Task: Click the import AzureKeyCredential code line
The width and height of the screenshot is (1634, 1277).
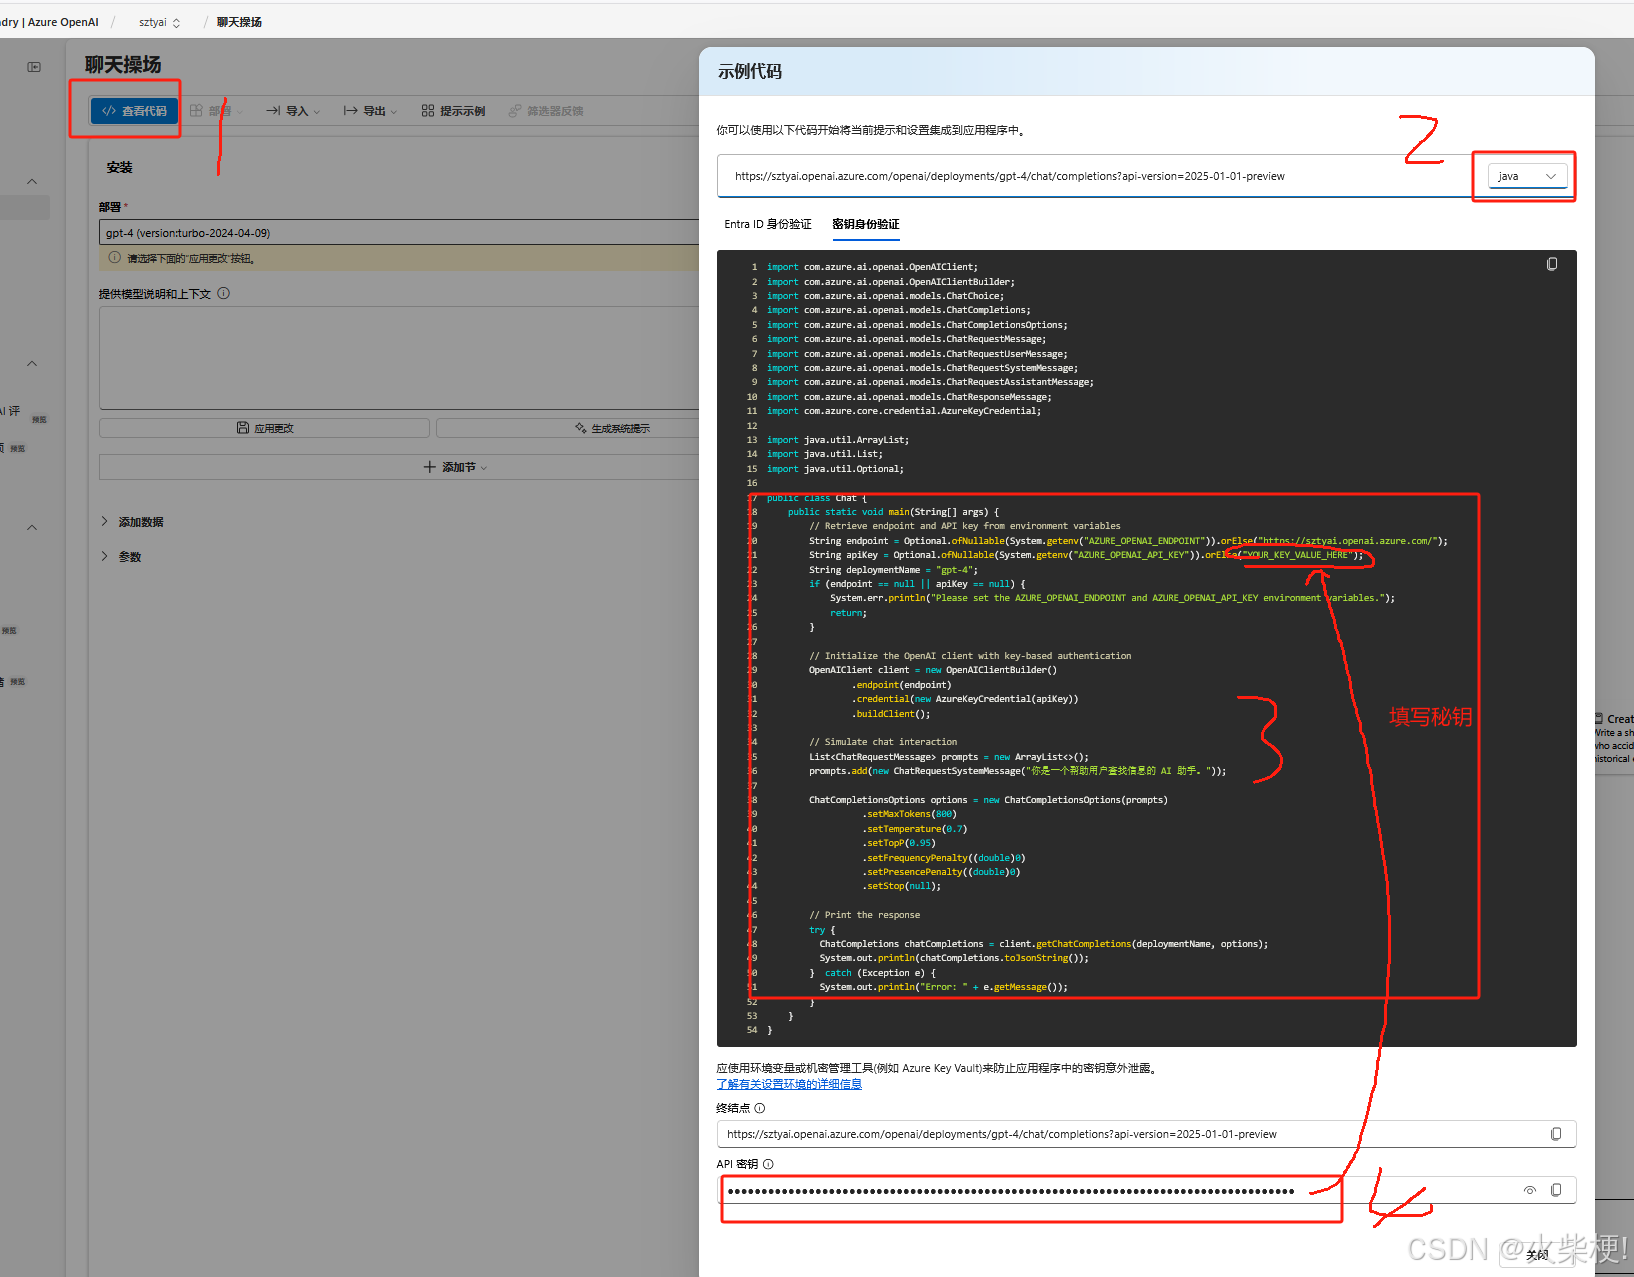Action: tap(904, 411)
